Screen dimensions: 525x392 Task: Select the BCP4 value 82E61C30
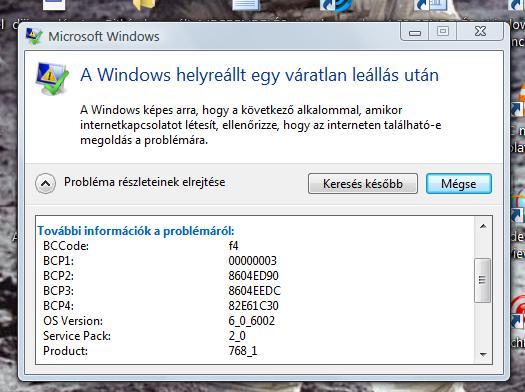click(x=253, y=306)
